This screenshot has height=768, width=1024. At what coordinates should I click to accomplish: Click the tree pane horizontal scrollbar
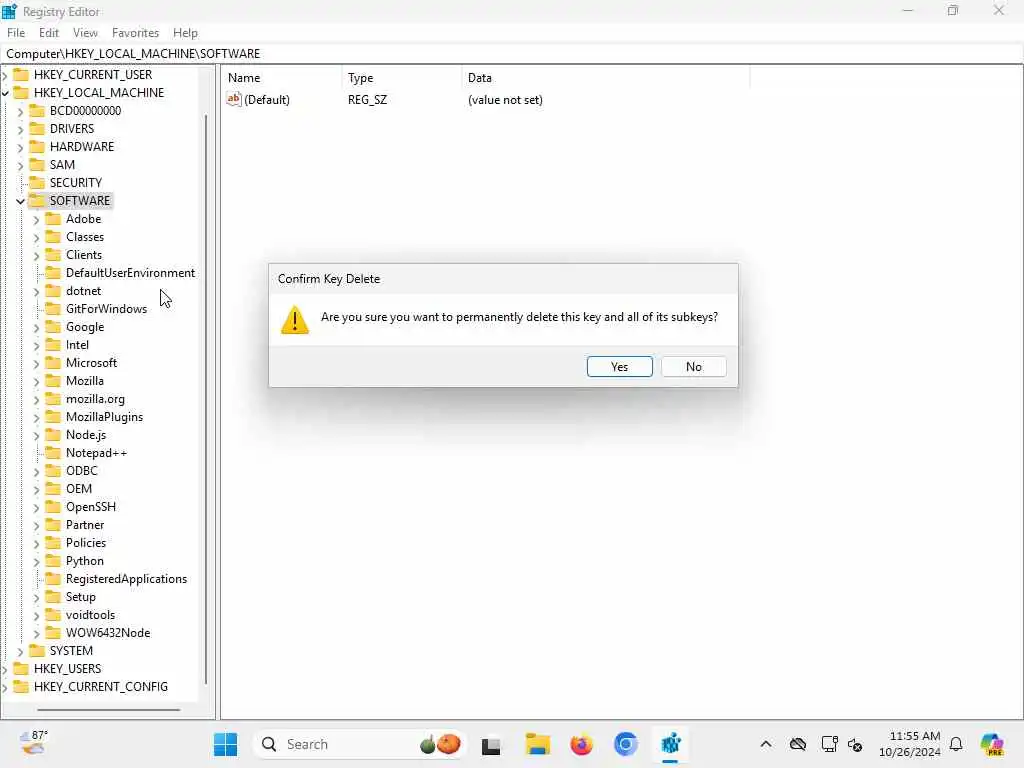(108, 709)
